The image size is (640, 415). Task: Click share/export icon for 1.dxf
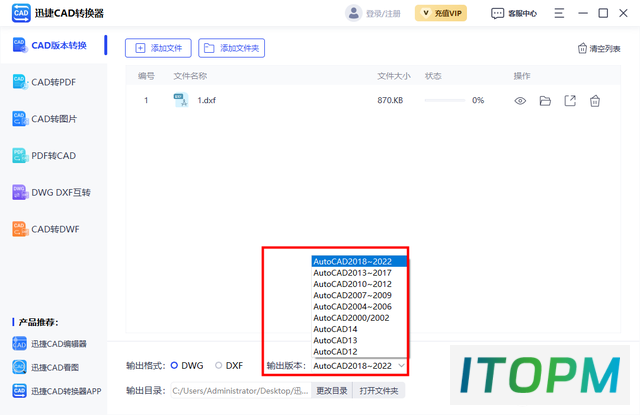pos(570,101)
